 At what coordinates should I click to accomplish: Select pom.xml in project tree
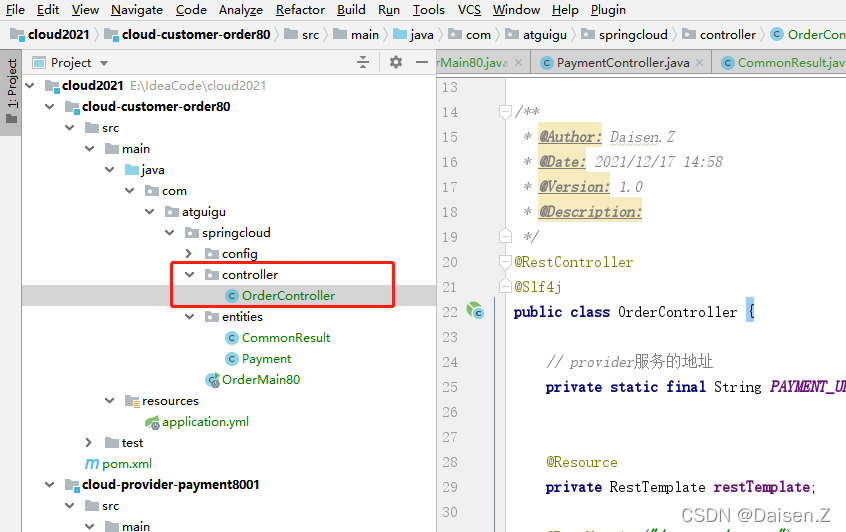[127, 464]
